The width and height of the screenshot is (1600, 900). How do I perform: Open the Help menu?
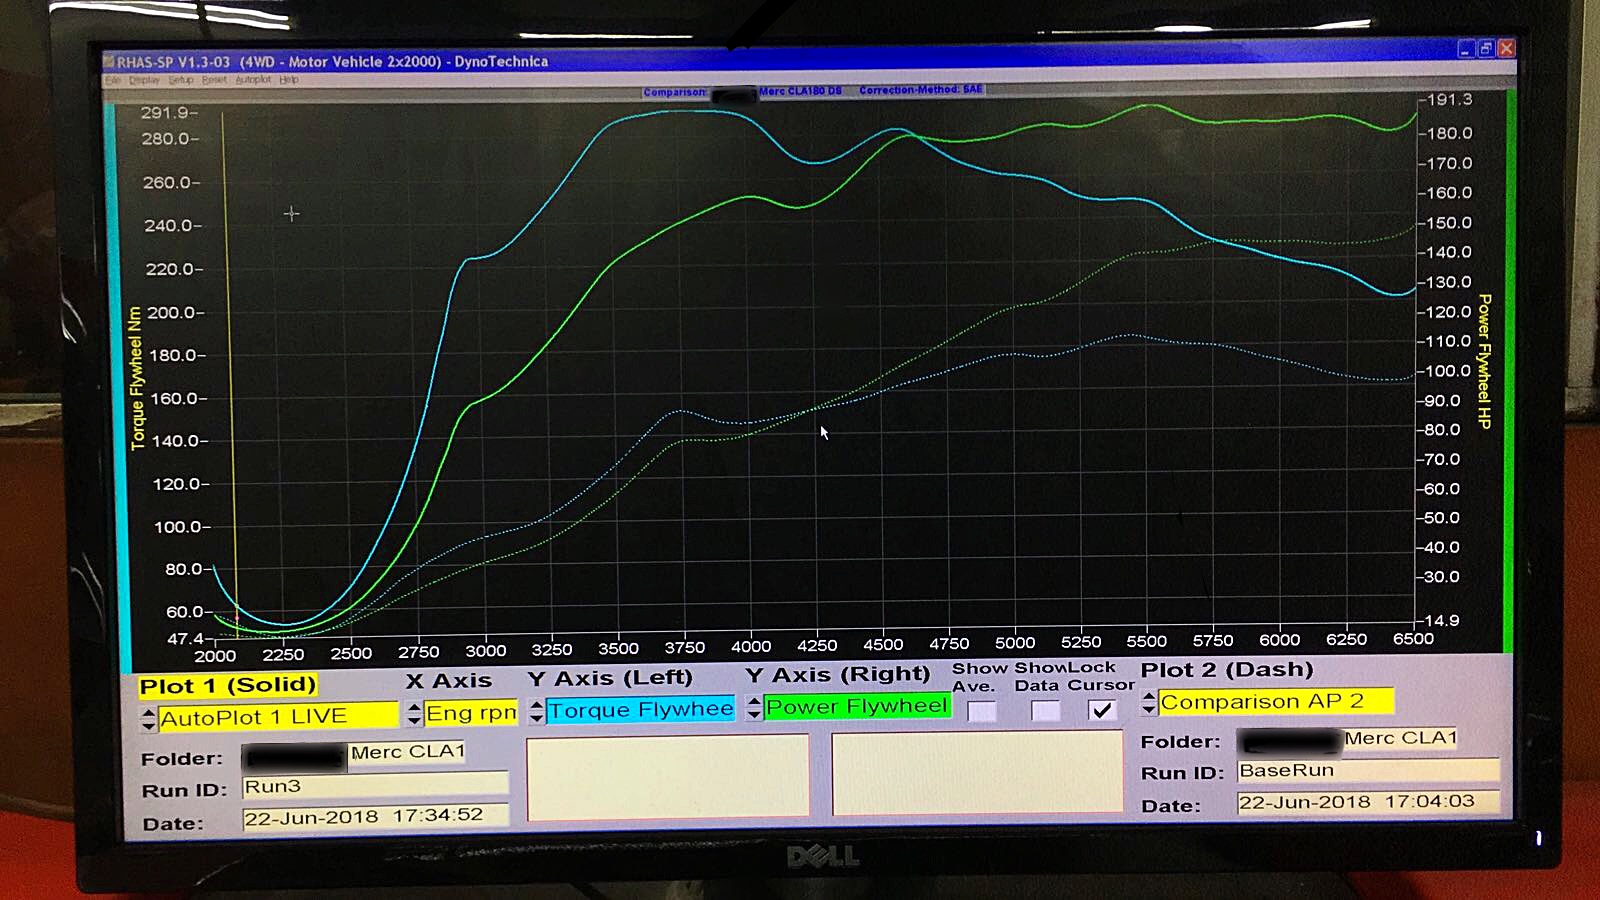[x=289, y=80]
